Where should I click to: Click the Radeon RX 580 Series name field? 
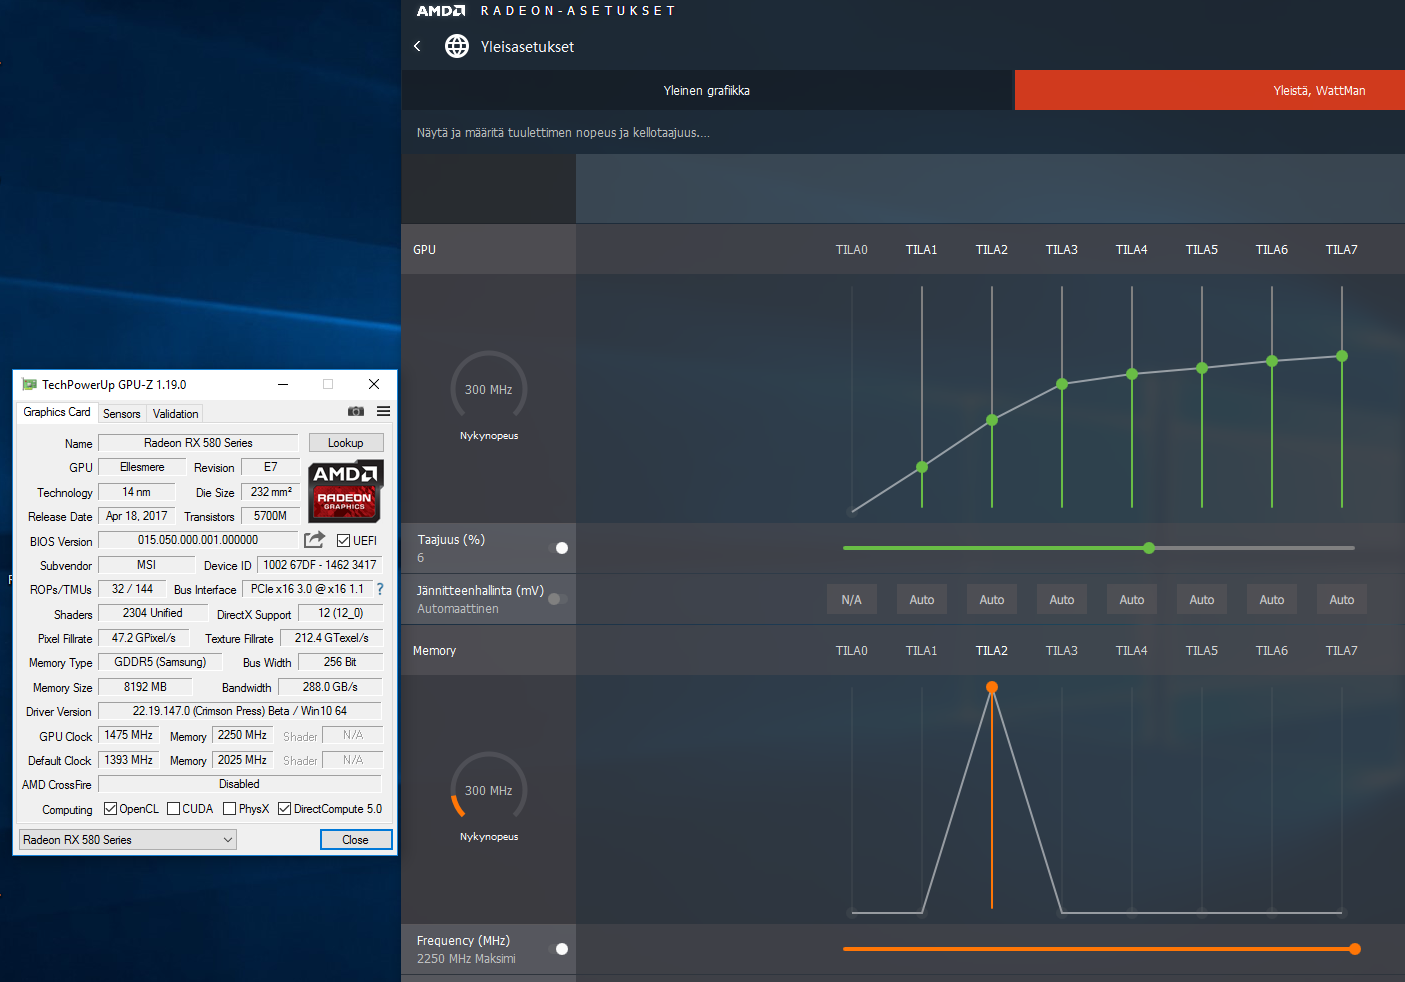coord(198,443)
